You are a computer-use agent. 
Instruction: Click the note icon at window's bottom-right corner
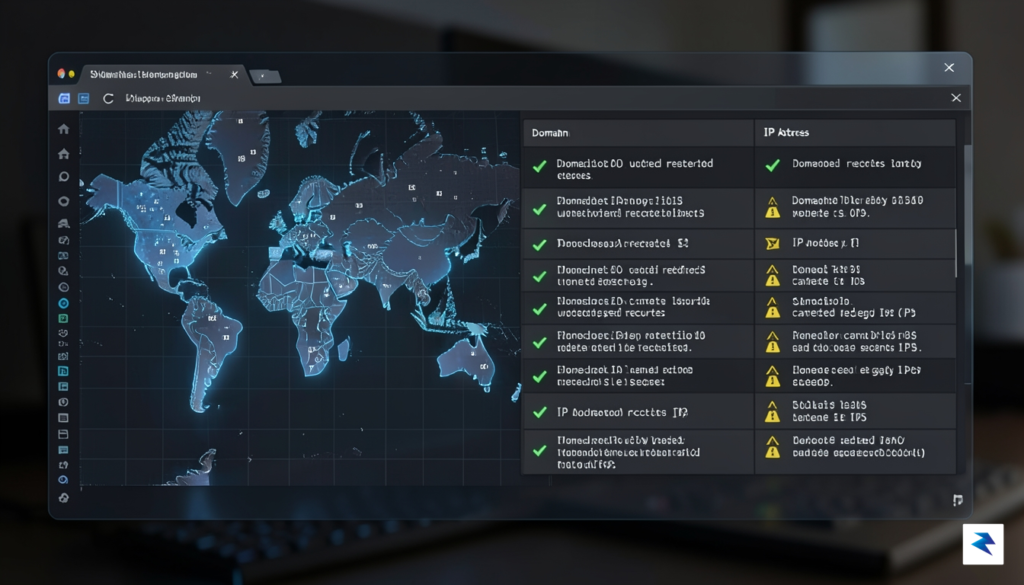click(957, 500)
